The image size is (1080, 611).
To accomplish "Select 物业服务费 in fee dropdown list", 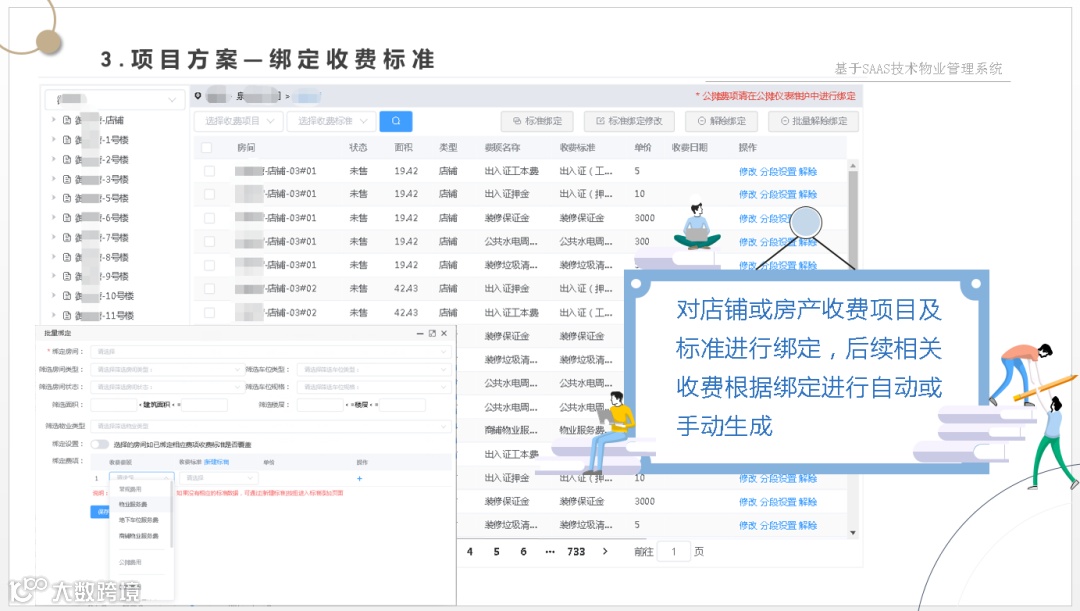I will click(x=133, y=504).
